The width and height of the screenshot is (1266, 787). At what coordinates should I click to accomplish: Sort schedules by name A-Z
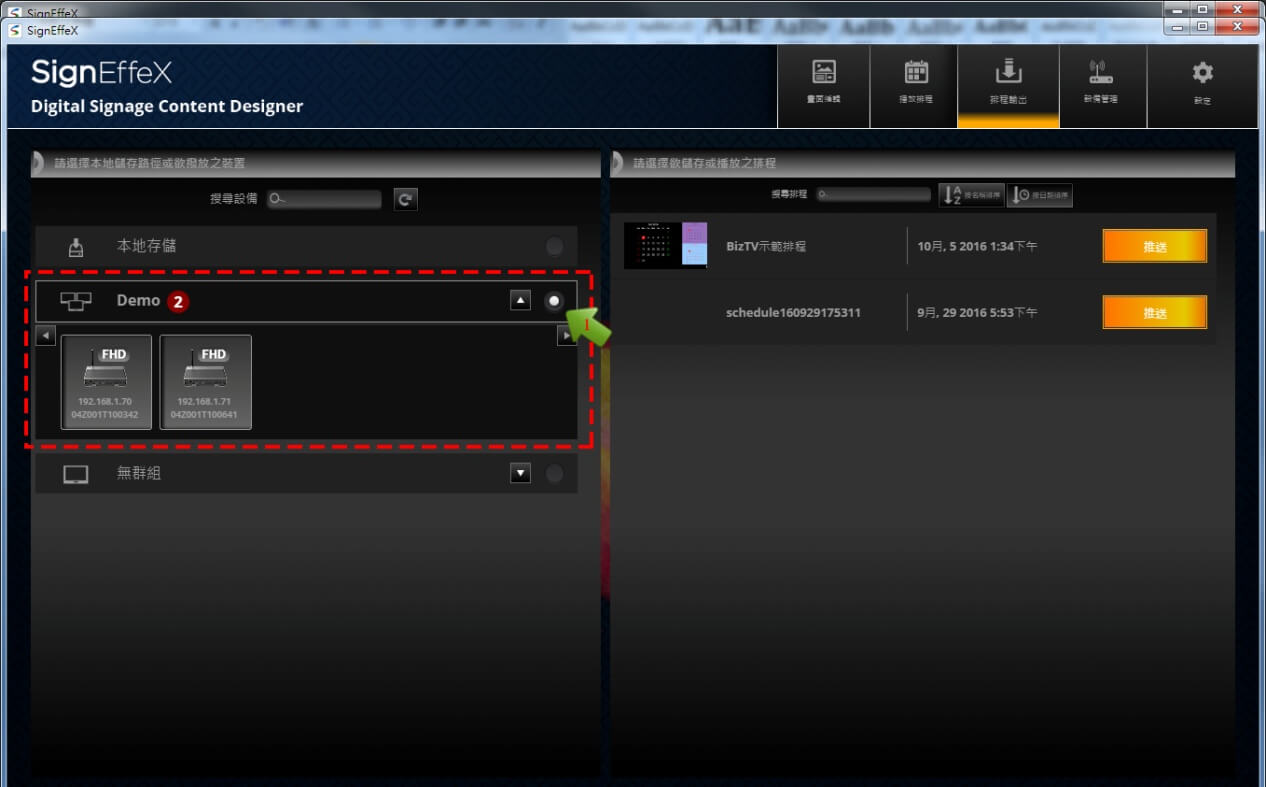click(x=971, y=195)
